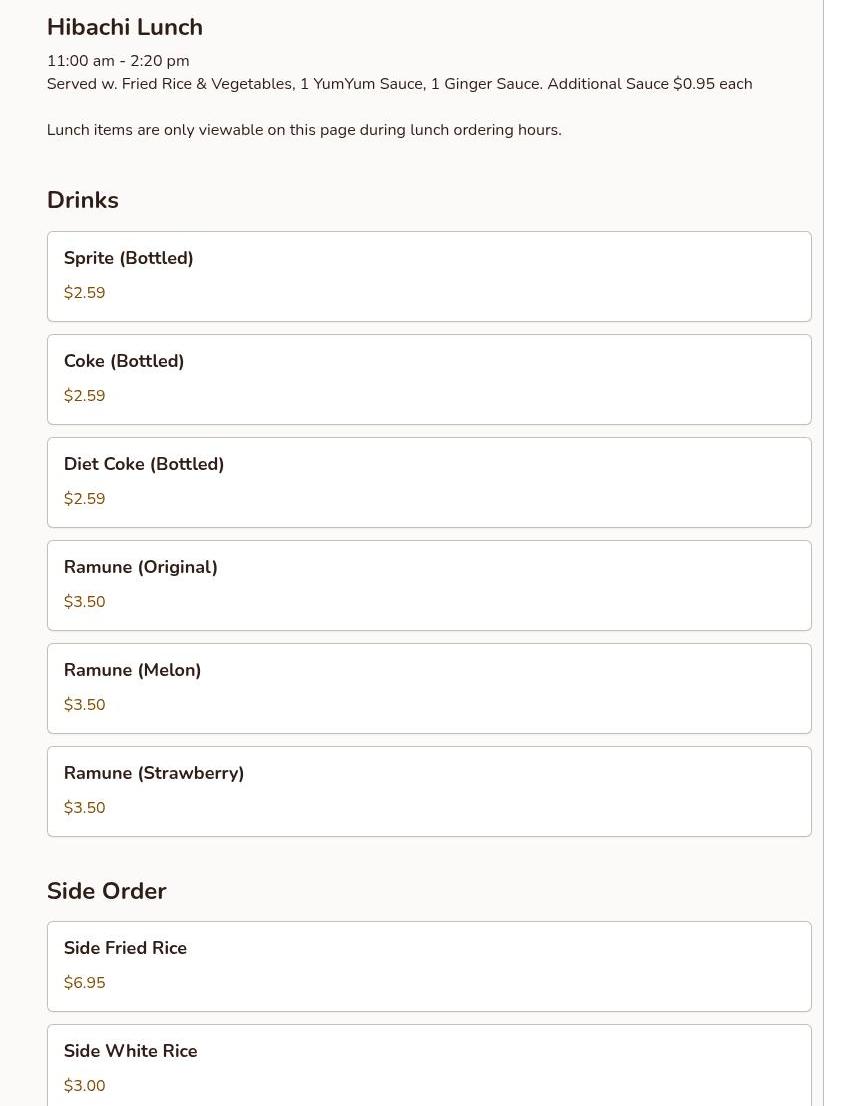Click the Hibachi Lunch section heading
Screen dimensions: 844x1106
click(125, 27)
